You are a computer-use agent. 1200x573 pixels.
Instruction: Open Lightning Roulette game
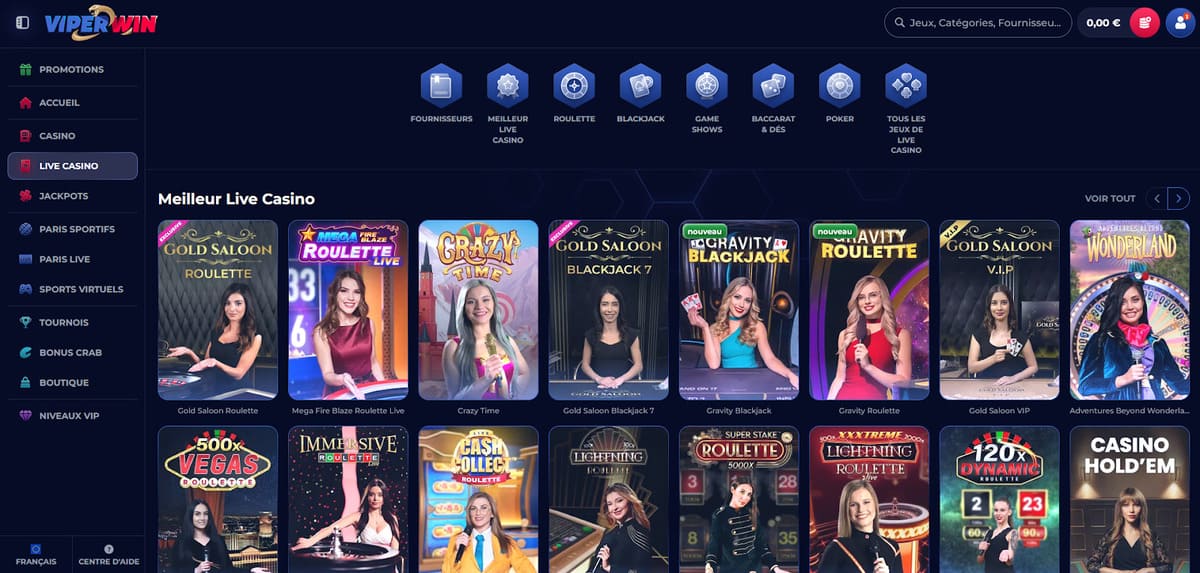pyautogui.click(x=609, y=499)
